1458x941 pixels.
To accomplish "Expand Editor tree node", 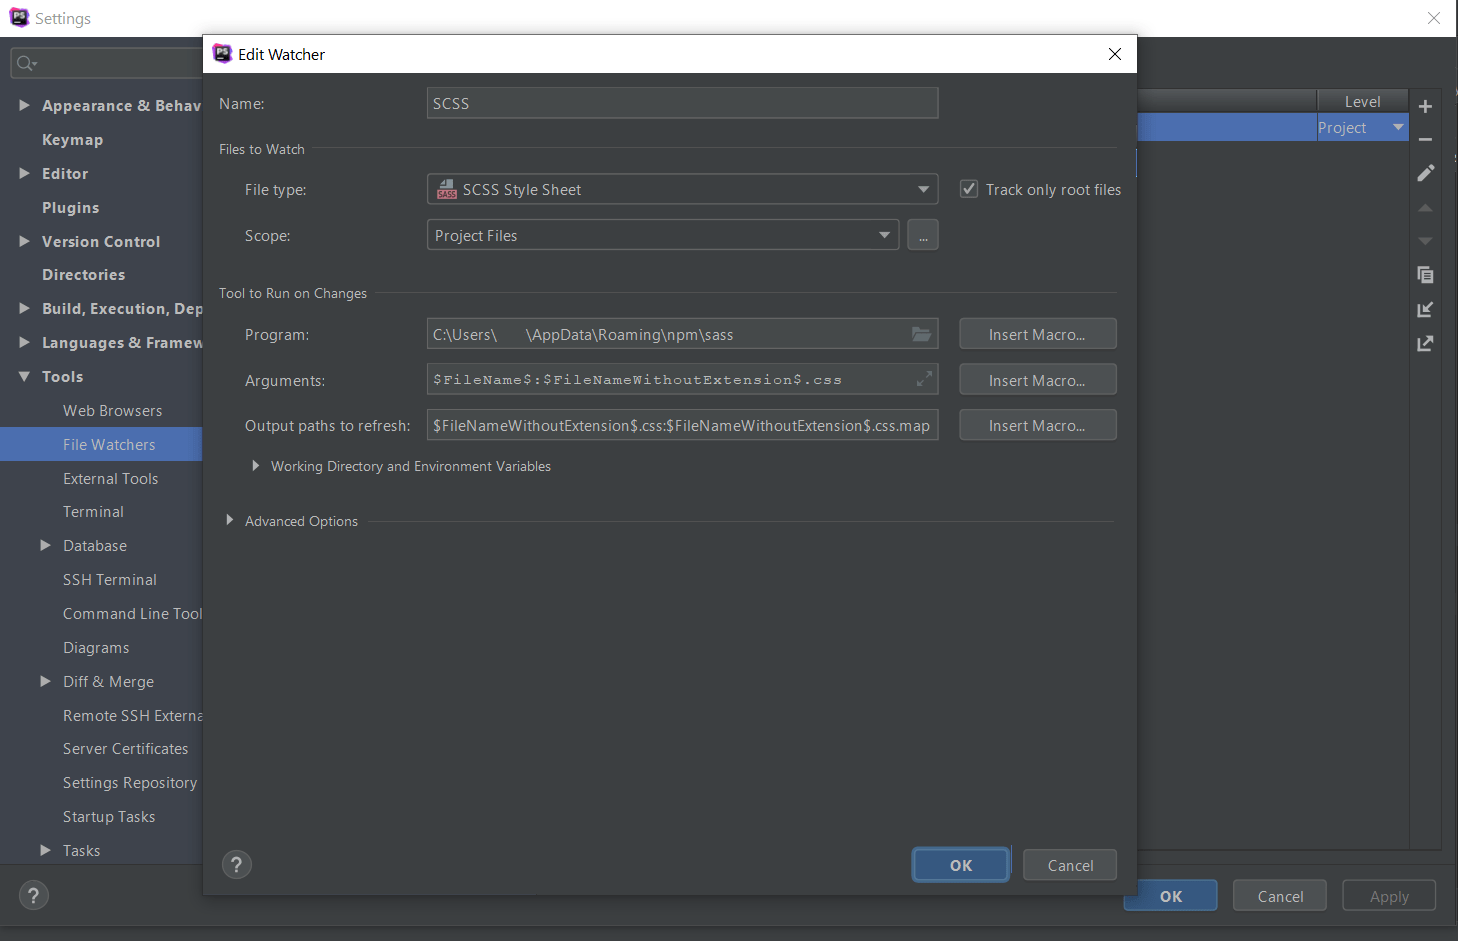I will click(24, 173).
